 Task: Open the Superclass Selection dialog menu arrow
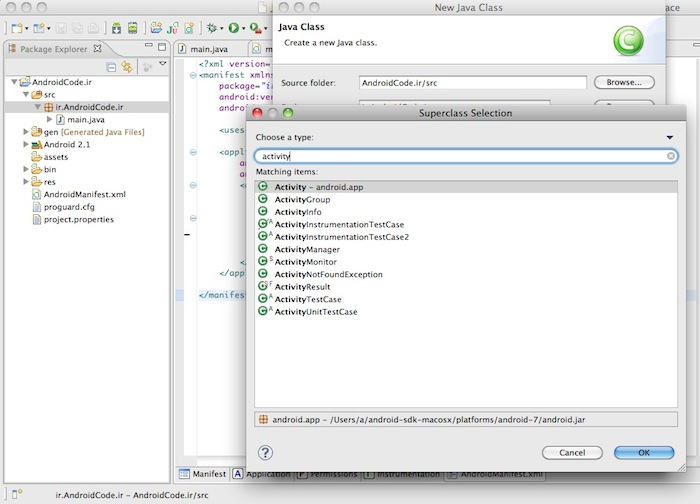pyautogui.click(x=670, y=137)
